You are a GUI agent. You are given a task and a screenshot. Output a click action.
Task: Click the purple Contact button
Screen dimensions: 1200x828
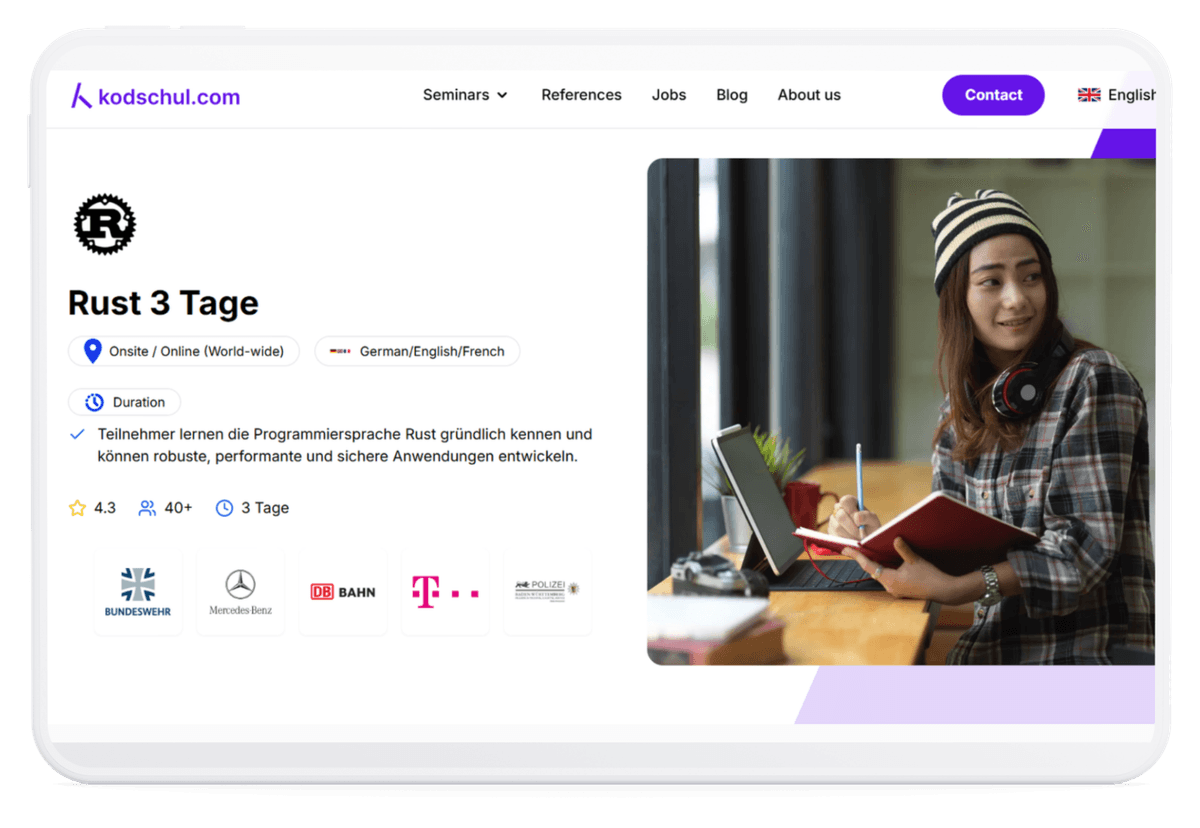993,95
